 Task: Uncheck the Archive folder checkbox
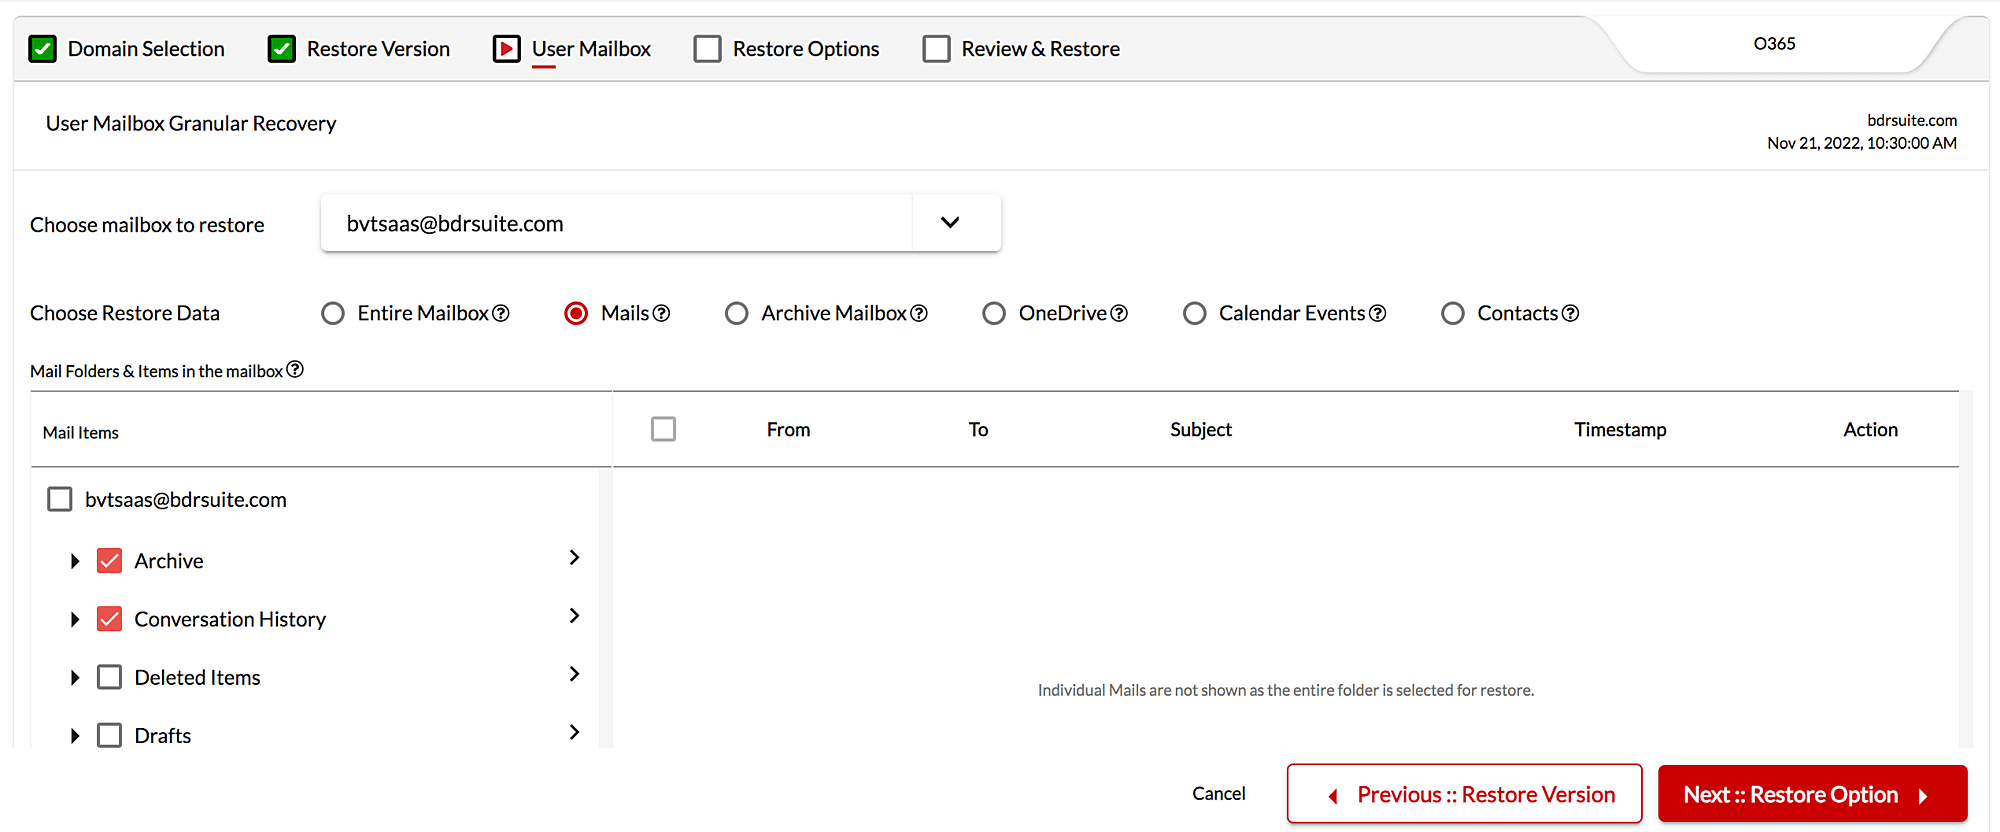(x=110, y=561)
